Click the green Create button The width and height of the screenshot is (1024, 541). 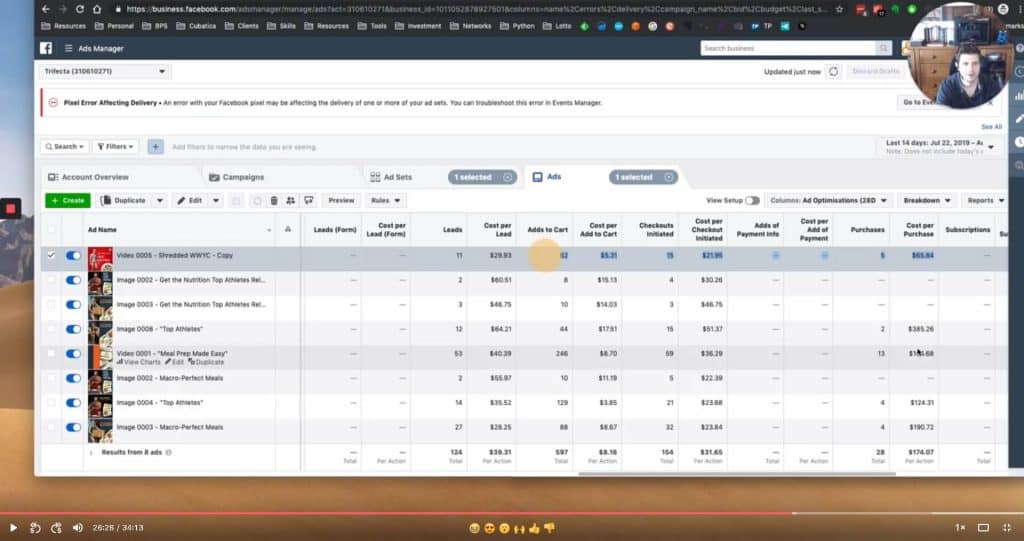pyautogui.click(x=68, y=200)
